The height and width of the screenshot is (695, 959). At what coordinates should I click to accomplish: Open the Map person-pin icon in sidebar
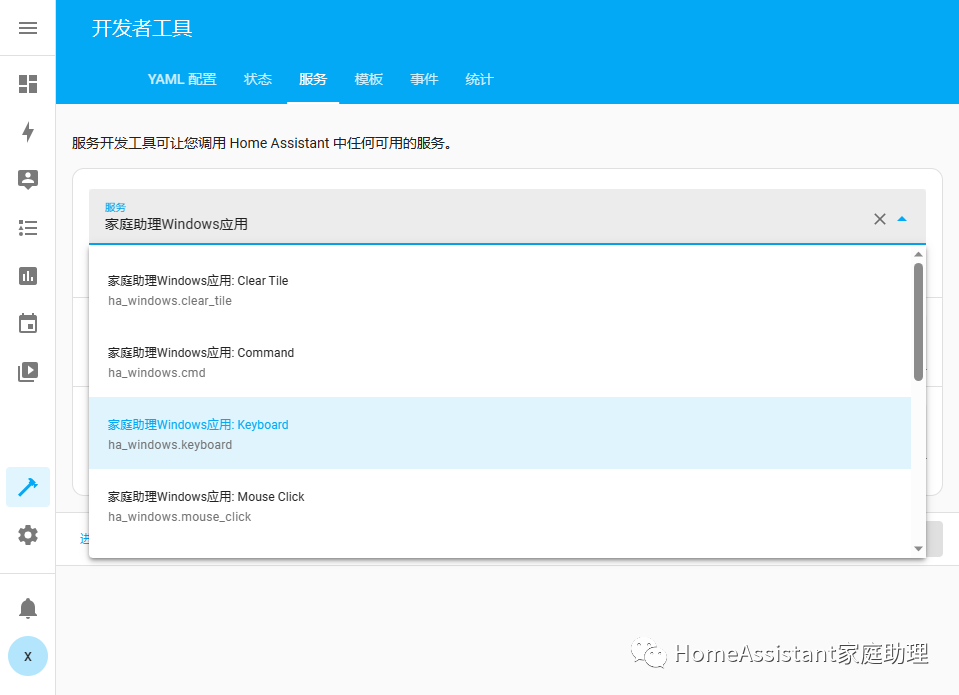tap(28, 179)
